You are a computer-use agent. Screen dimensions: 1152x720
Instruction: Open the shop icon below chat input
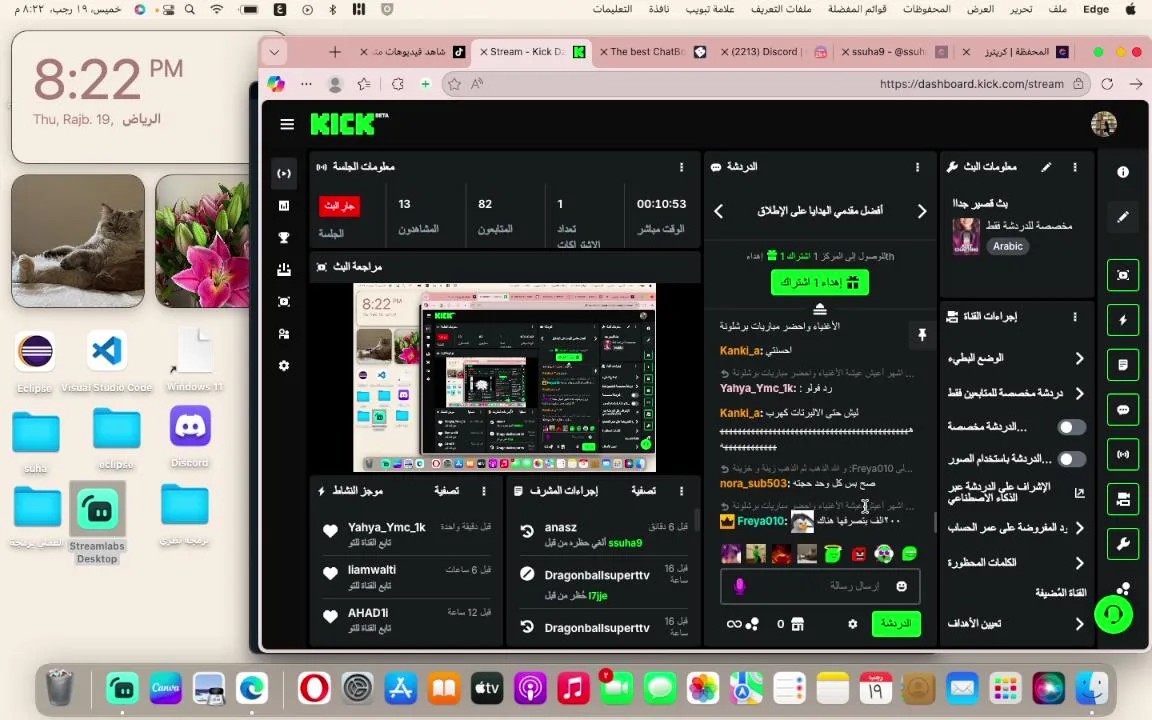(x=798, y=624)
